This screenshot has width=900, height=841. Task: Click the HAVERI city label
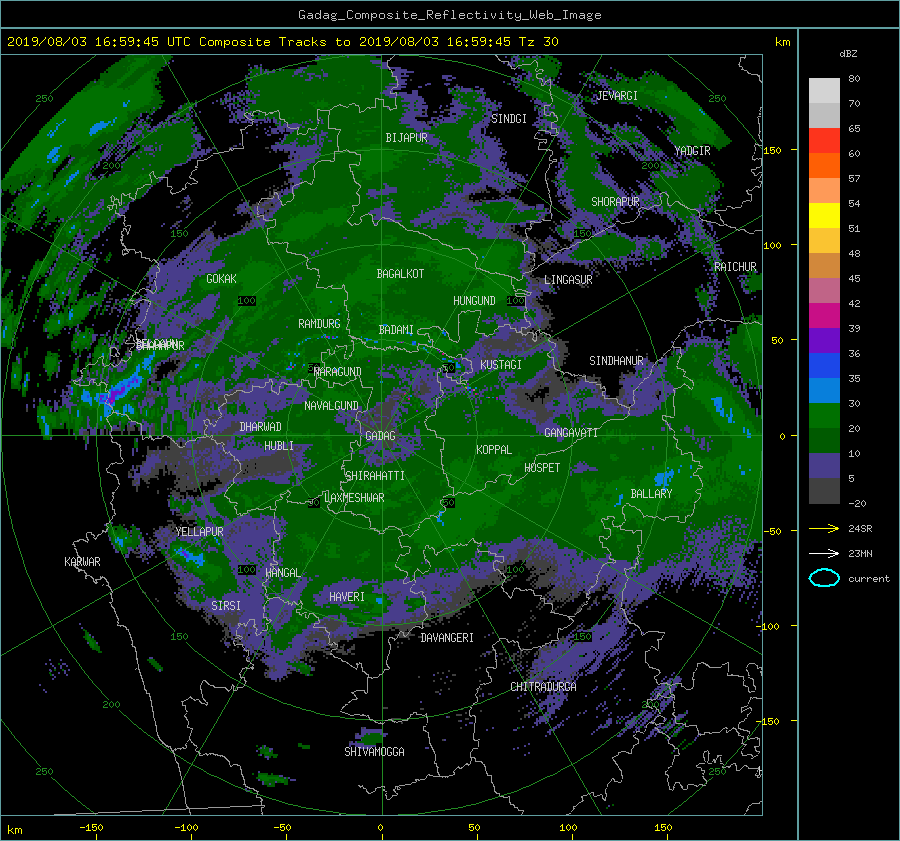click(x=347, y=597)
